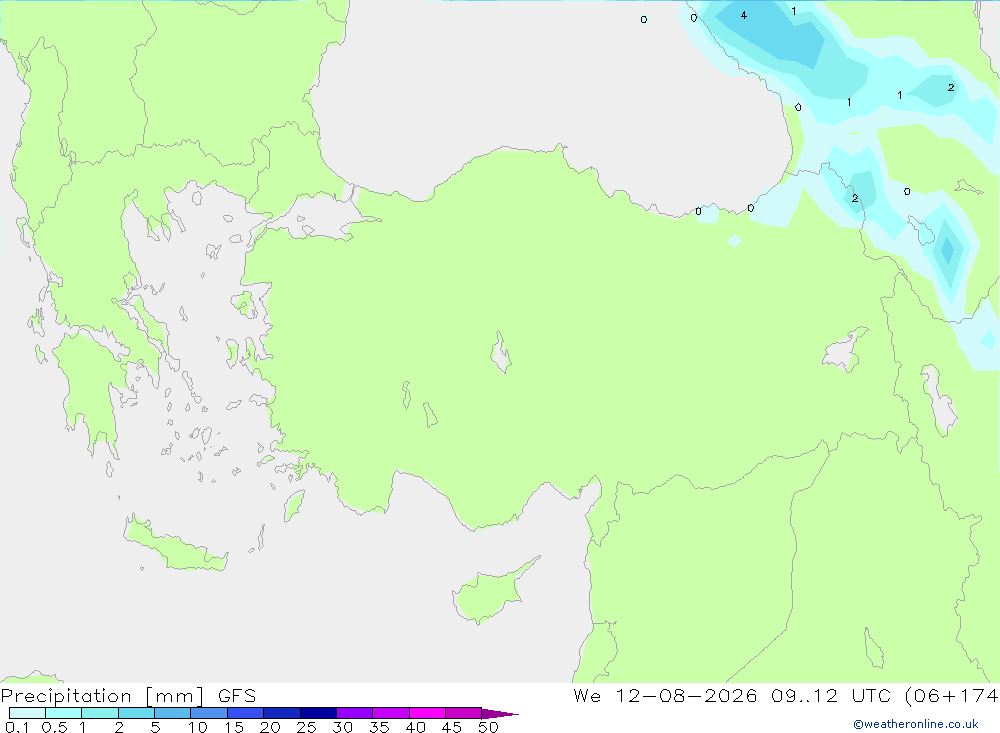Click the 0.1–0.5 mm lightest cyan legend swatch
This screenshot has height=733, width=1000.
27,713
